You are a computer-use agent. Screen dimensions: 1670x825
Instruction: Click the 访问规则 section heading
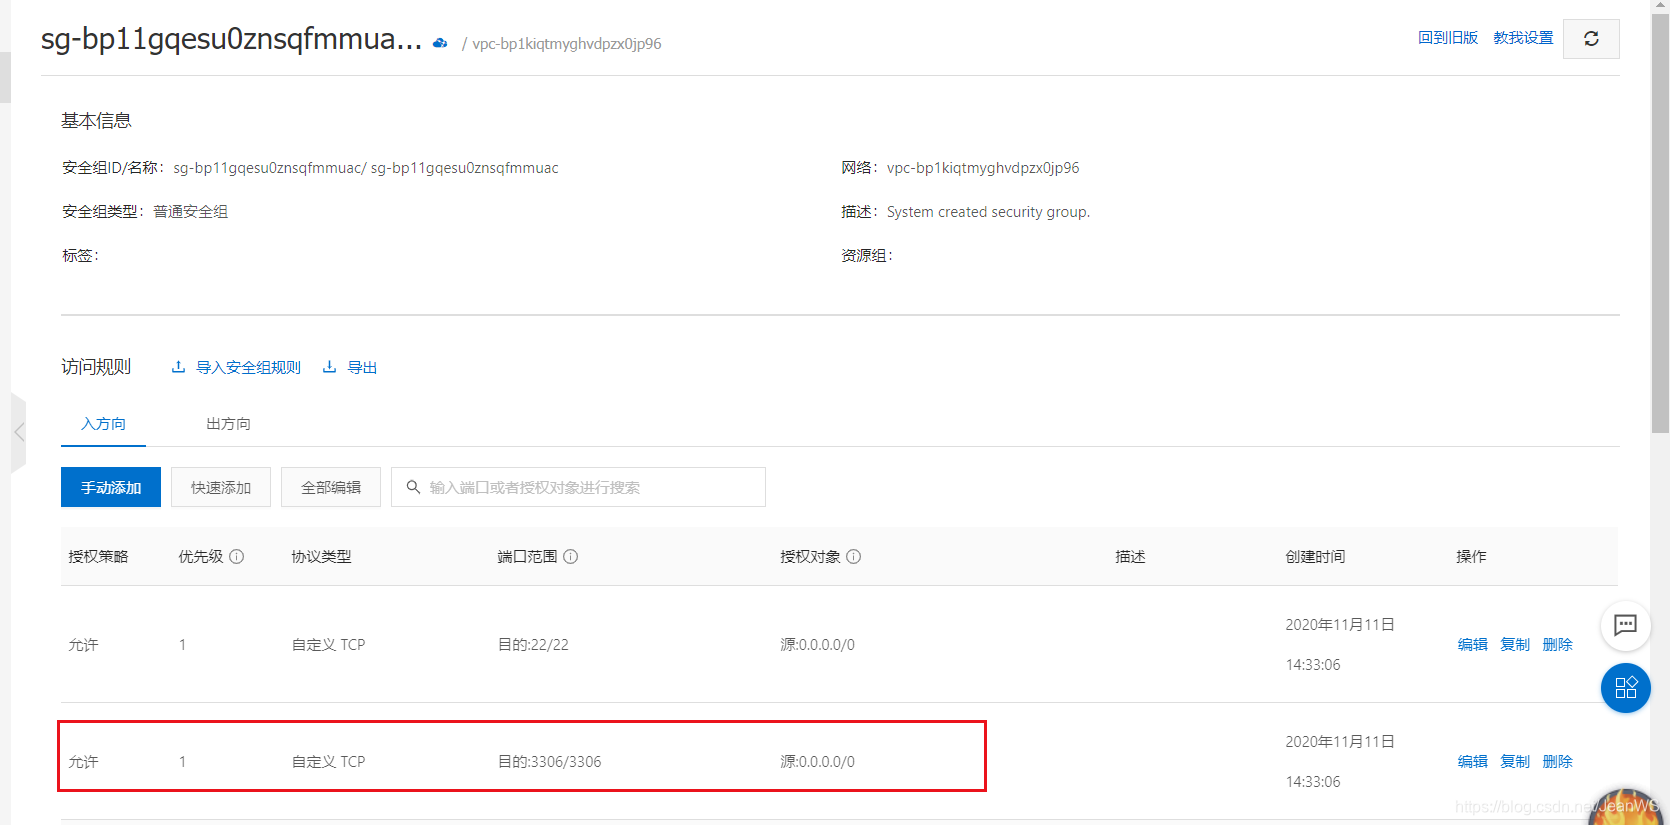point(96,367)
